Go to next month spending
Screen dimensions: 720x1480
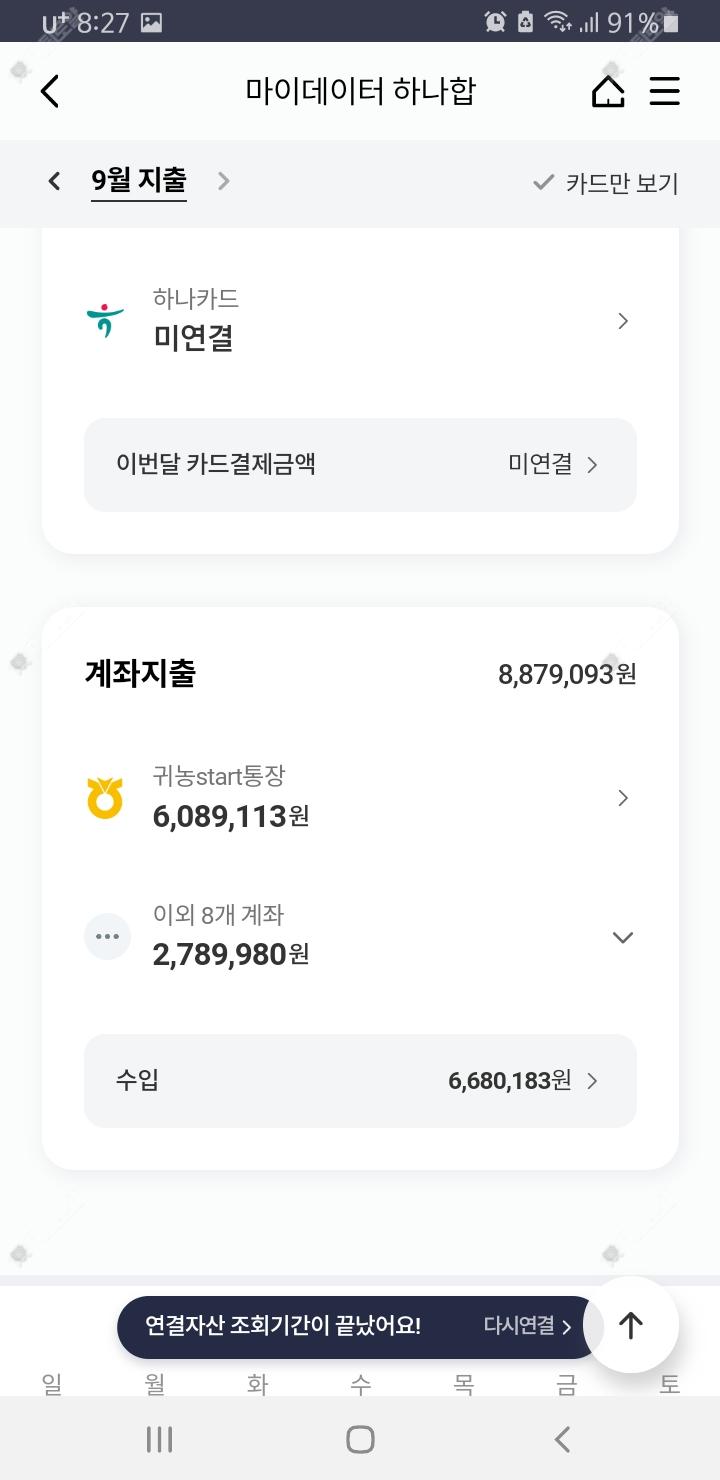pyautogui.click(x=224, y=181)
